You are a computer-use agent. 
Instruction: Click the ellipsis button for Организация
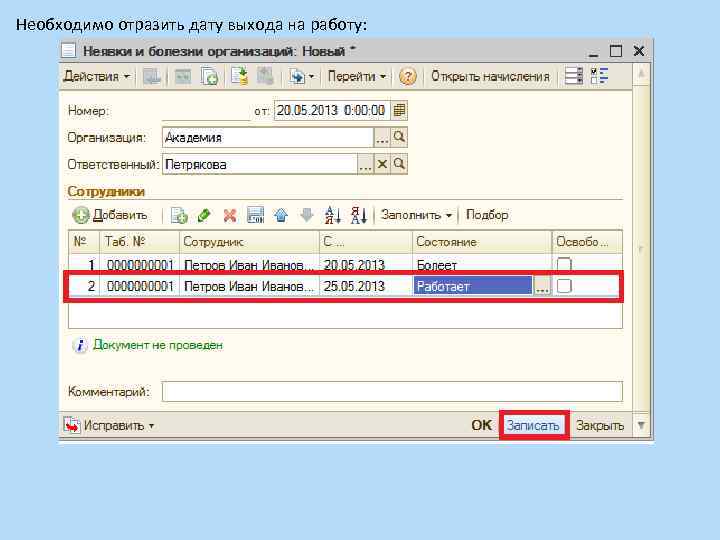click(x=382, y=137)
